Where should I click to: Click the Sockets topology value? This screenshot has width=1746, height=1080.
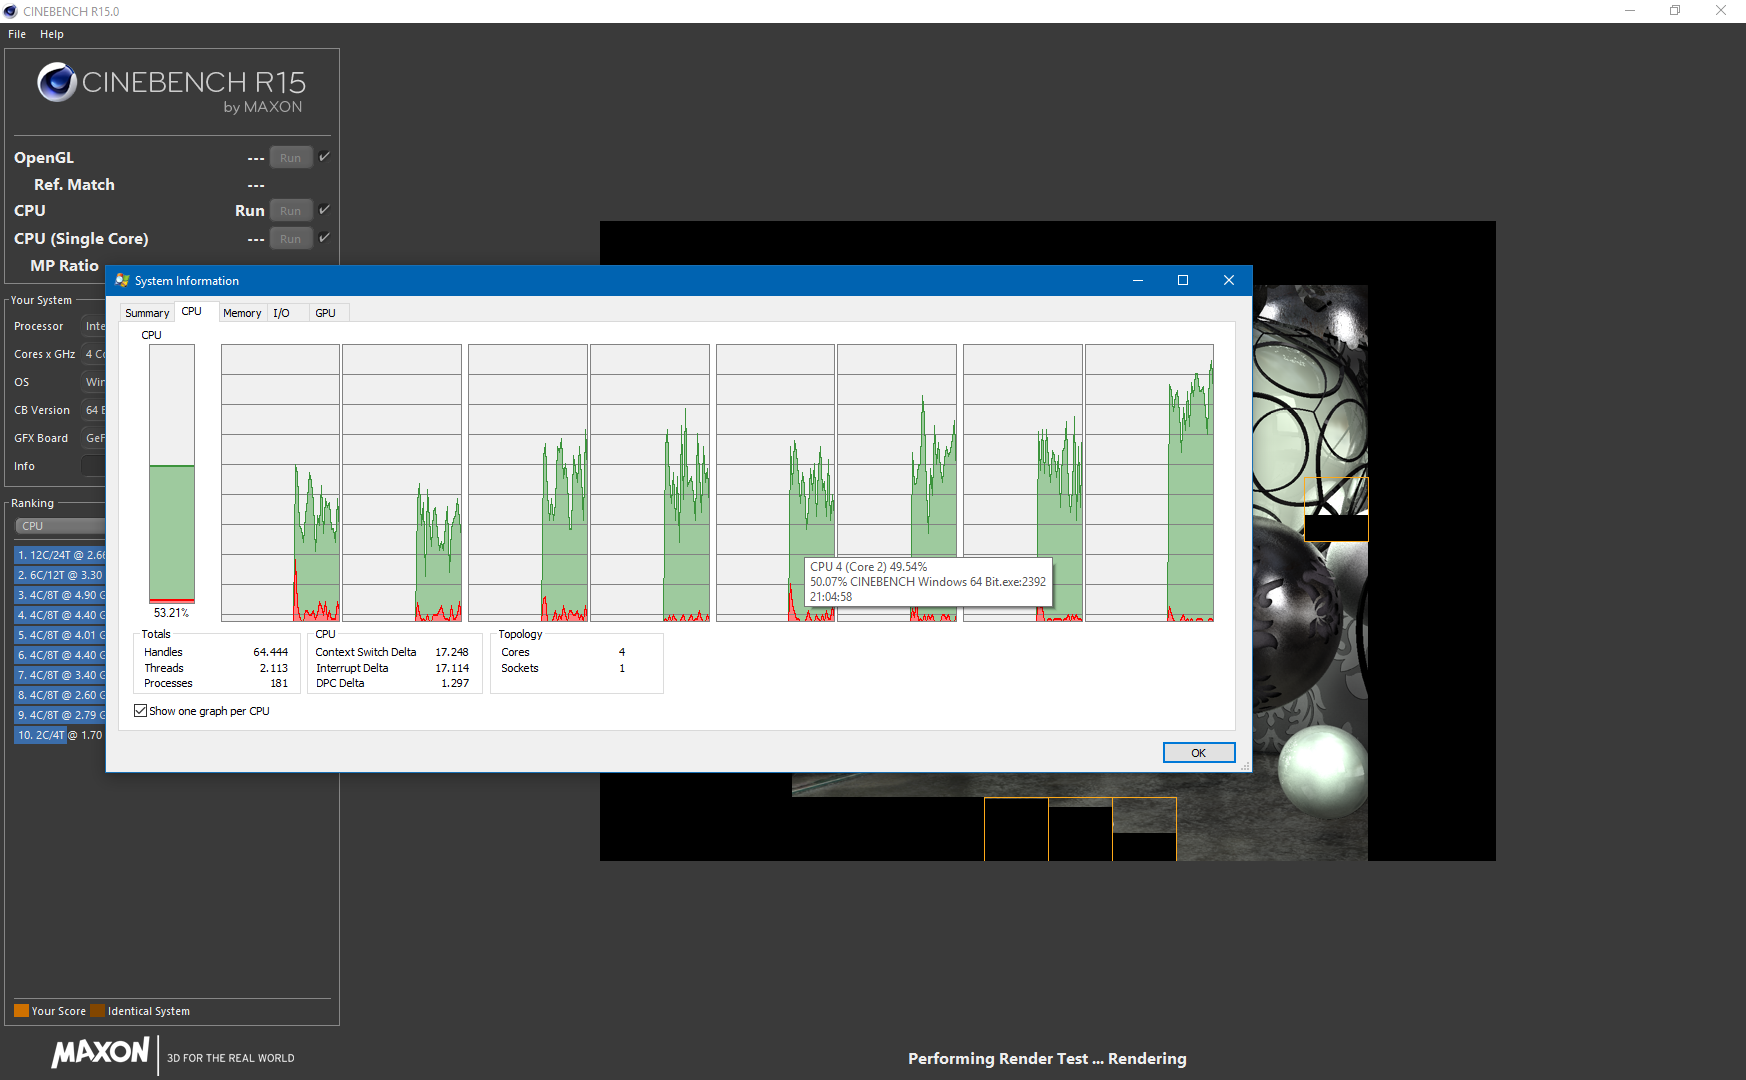pos(622,668)
